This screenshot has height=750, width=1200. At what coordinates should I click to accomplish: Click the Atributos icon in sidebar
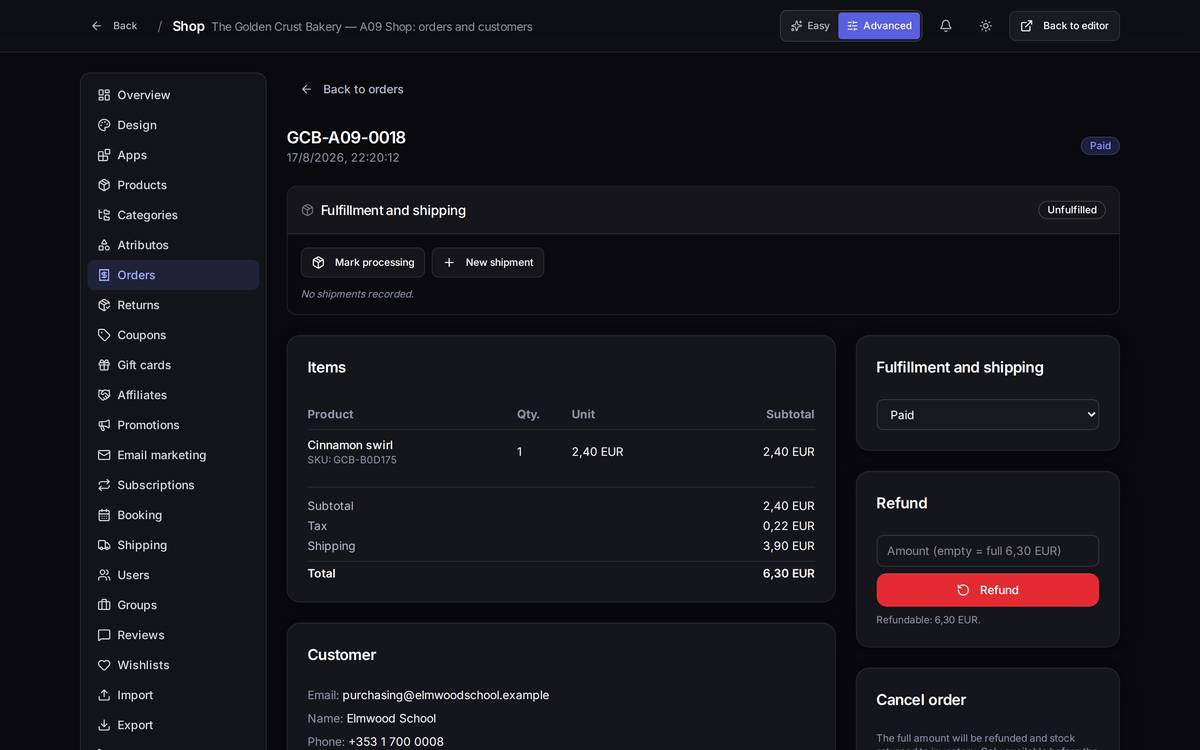[x=104, y=245]
